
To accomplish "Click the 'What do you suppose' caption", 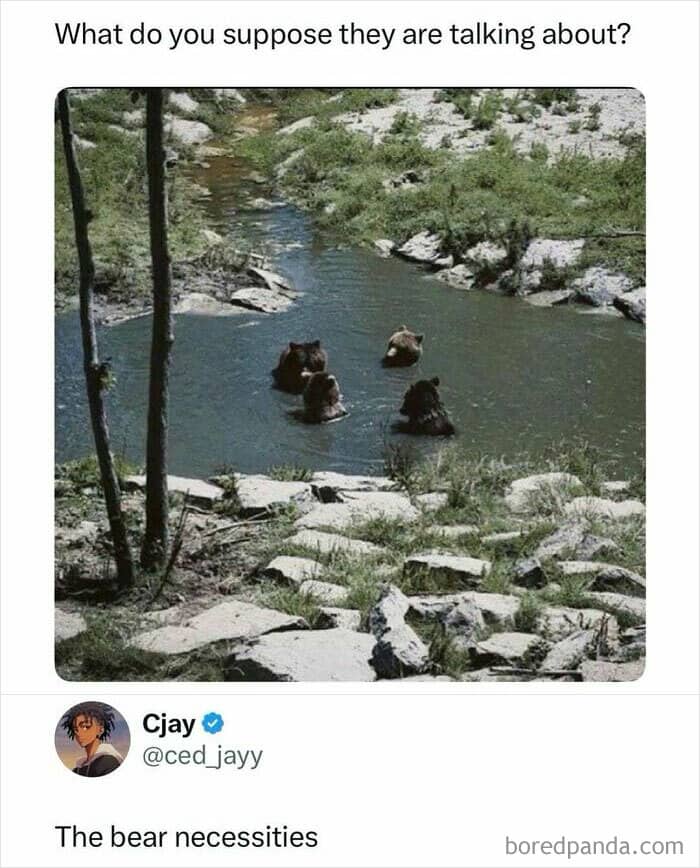I will pyautogui.click(x=343, y=34).
